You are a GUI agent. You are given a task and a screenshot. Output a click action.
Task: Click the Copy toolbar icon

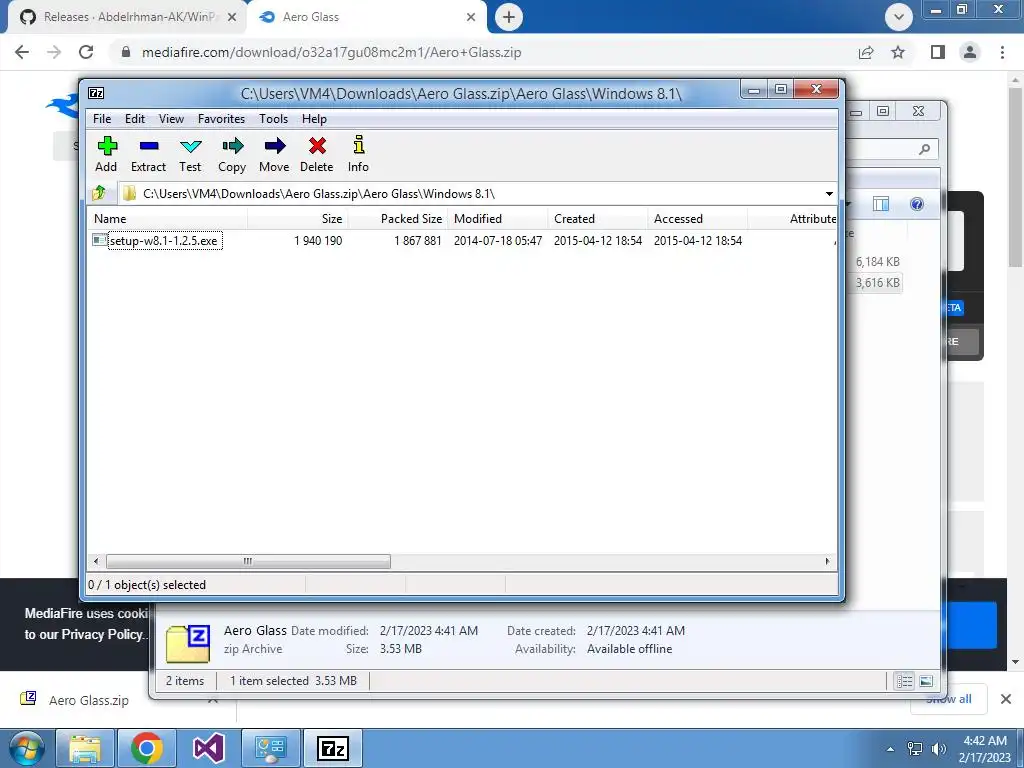(x=232, y=154)
